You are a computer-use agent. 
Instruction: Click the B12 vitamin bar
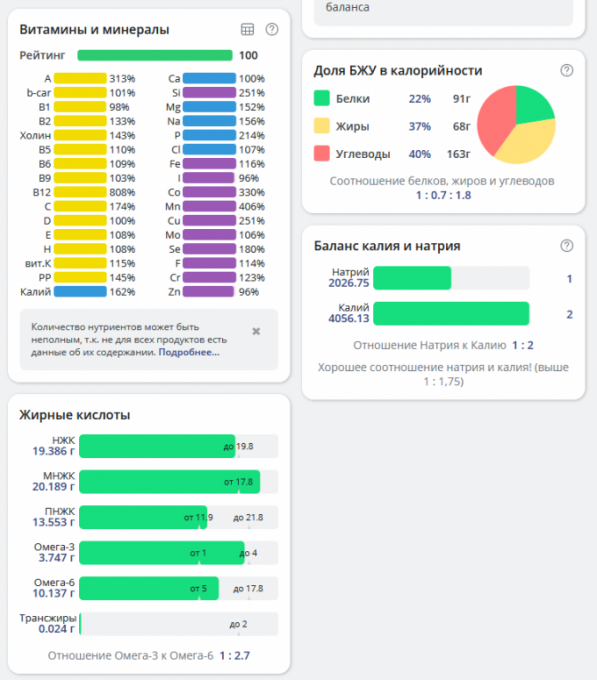pyautogui.click(x=80, y=192)
